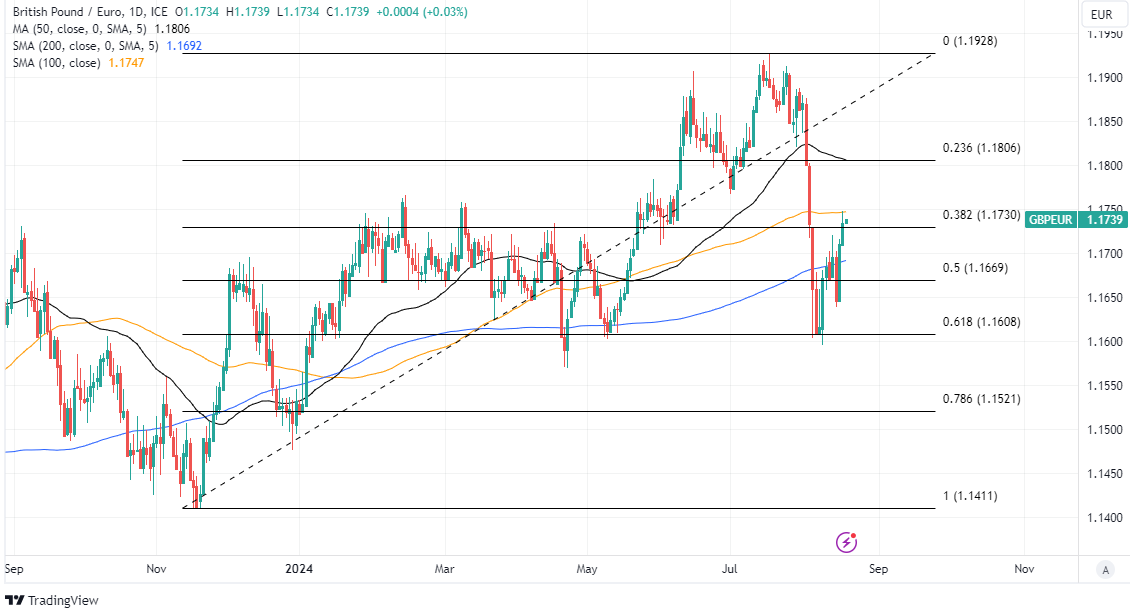Click the 0.382 (1.1730) Fibonacci level label
Viewport: 1130px width, 612px height.
click(x=982, y=215)
